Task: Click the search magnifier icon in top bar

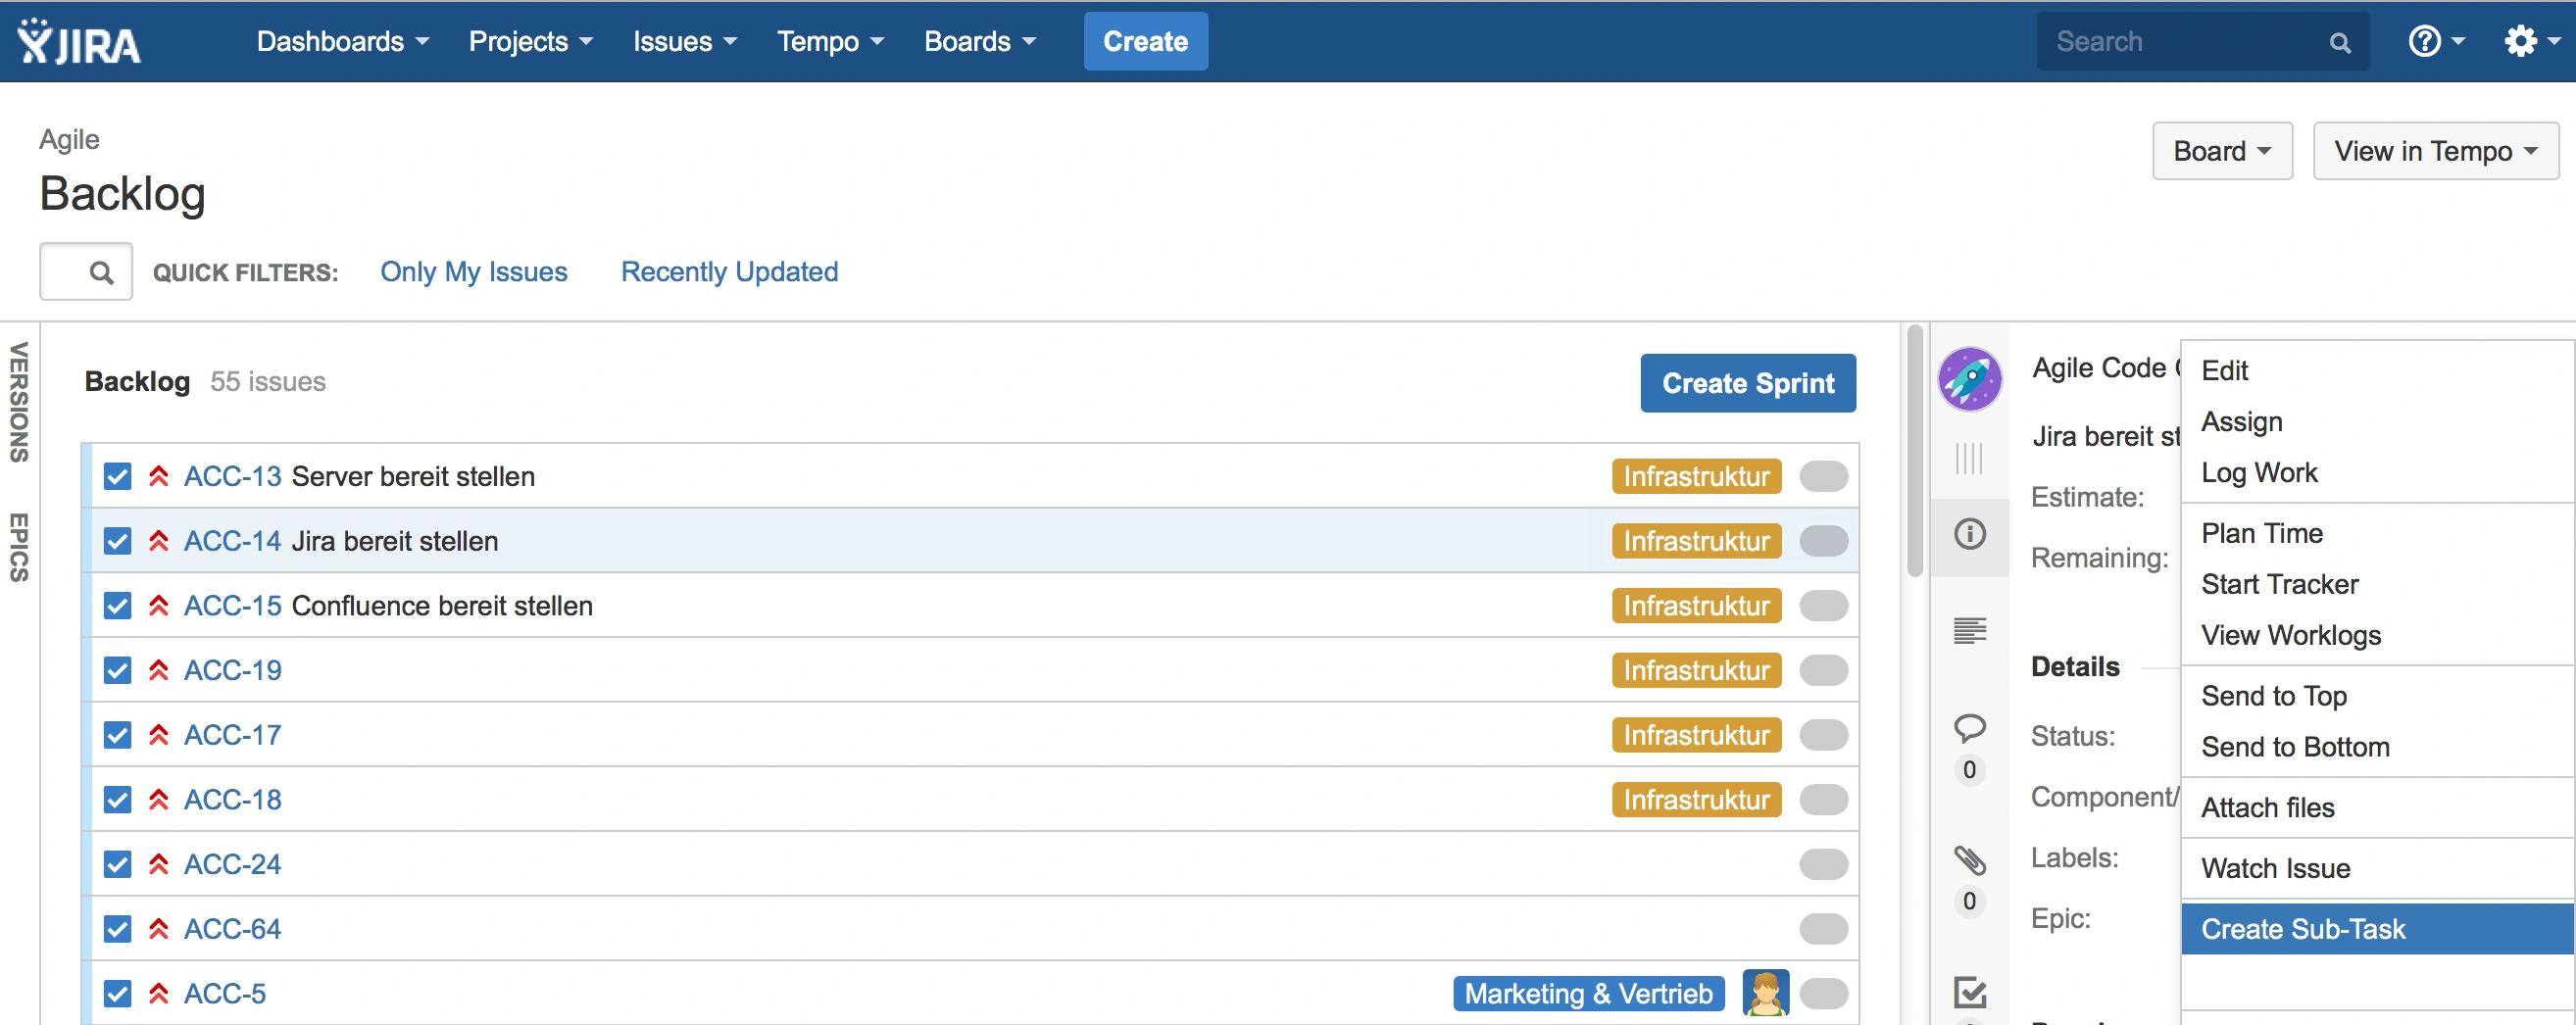Action: (x=2340, y=43)
